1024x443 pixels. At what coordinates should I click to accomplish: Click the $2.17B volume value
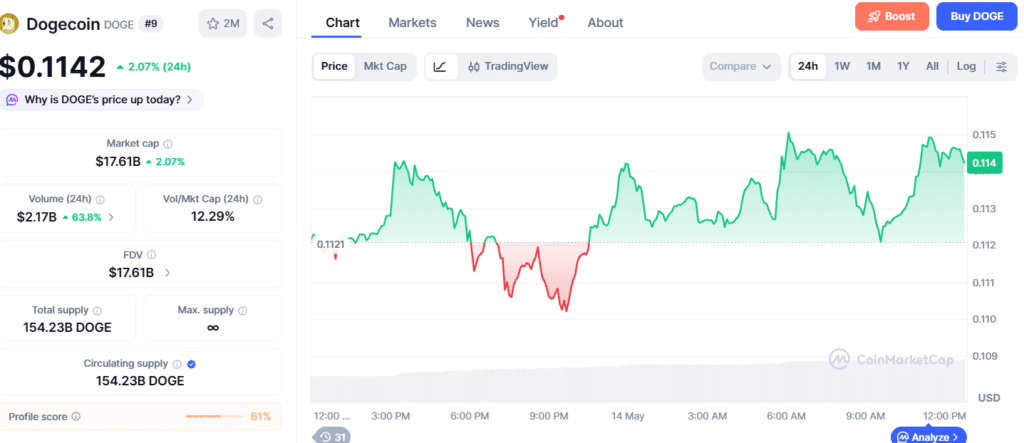tap(37, 218)
